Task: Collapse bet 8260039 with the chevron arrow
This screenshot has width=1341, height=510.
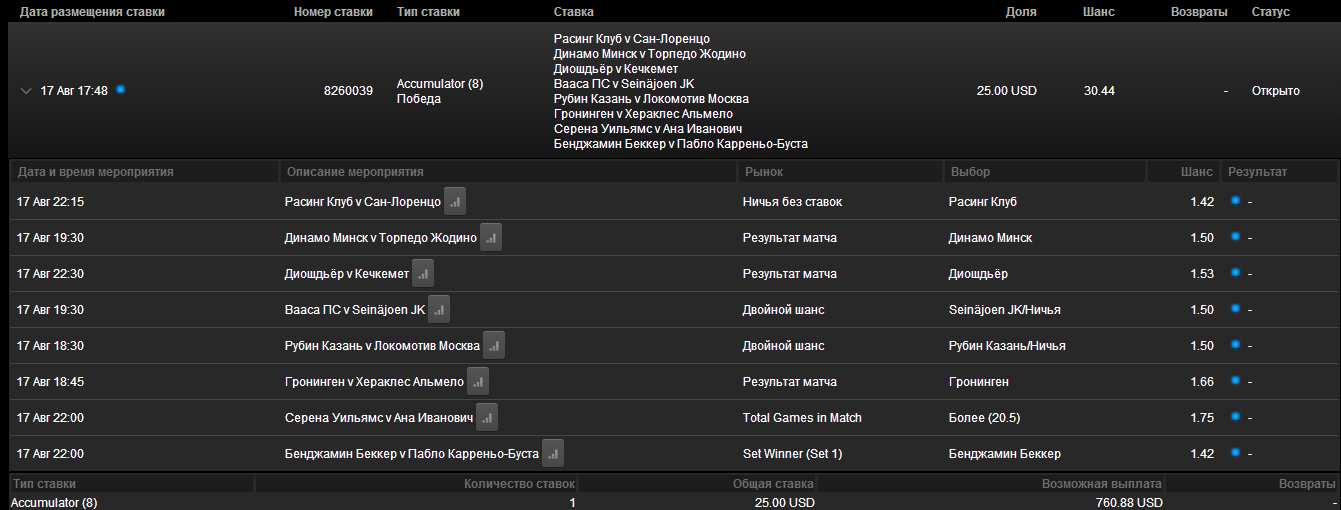Action: (26, 91)
